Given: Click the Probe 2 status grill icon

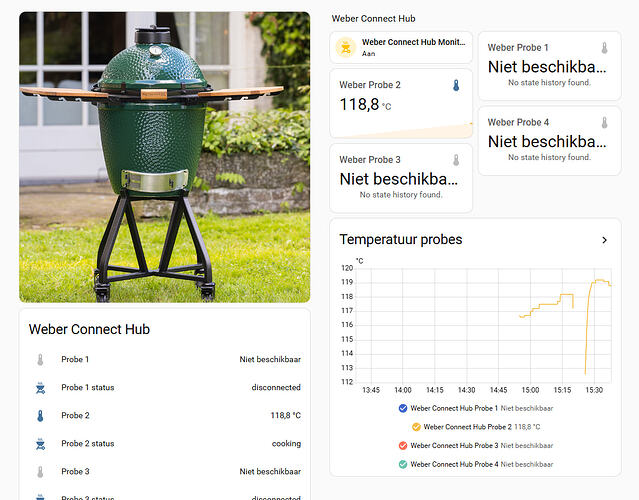Looking at the screenshot, I should tap(40, 444).
